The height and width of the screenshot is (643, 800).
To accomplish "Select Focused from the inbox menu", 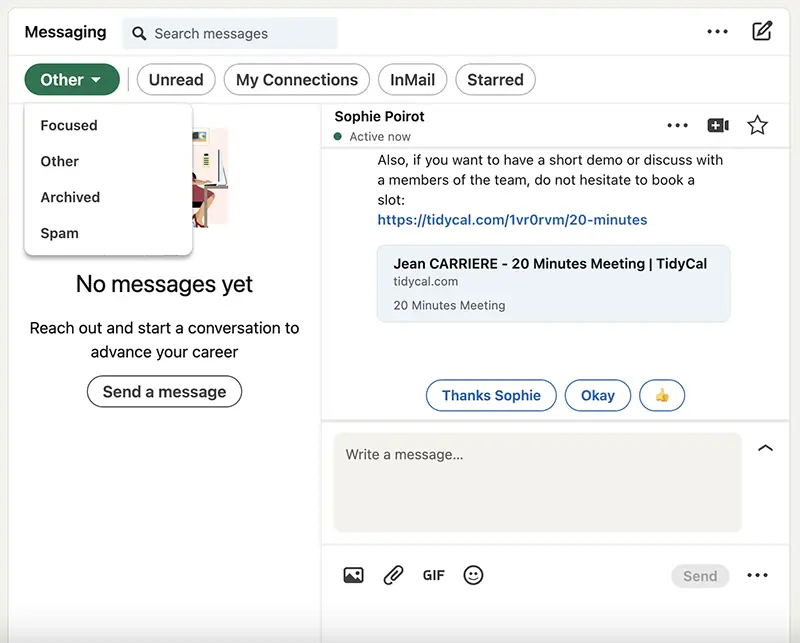I will (69, 125).
